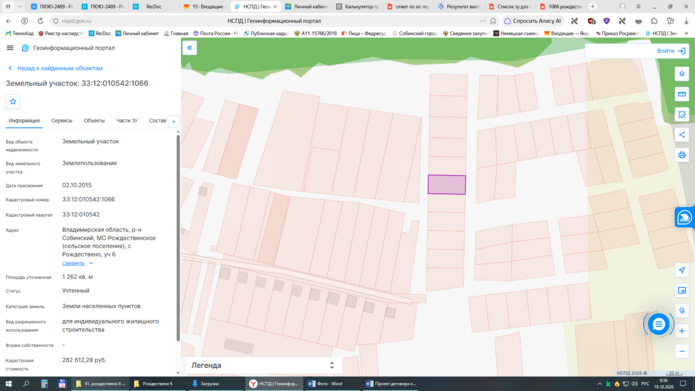Click the share icon on map toolbar
The image size is (695, 391).
click(x=682, y=135)
